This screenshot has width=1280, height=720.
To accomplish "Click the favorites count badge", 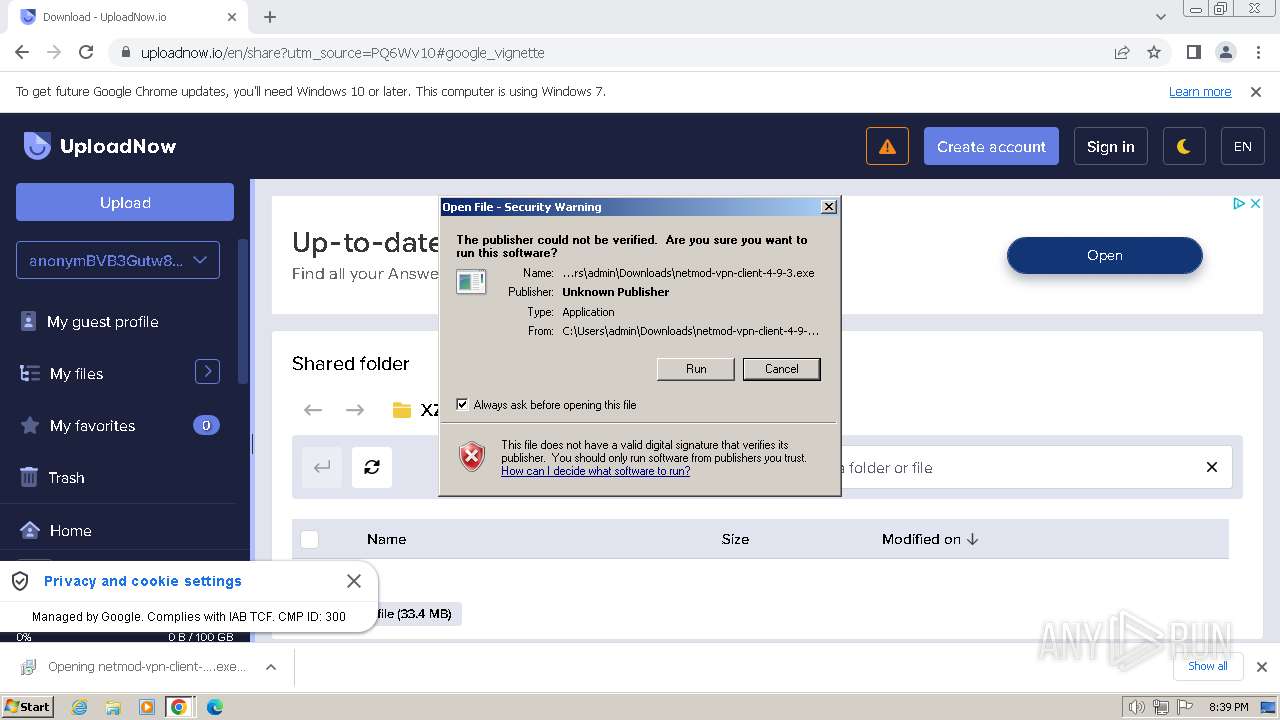I will coord(206,425).
